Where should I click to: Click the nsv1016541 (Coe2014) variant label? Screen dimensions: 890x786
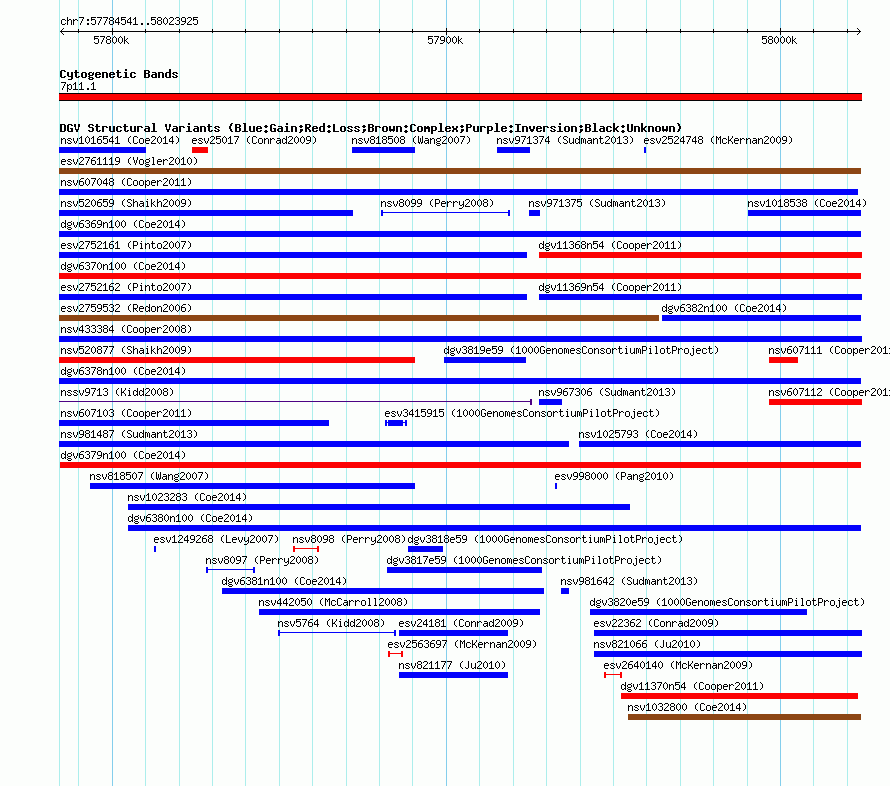point(120,140)
